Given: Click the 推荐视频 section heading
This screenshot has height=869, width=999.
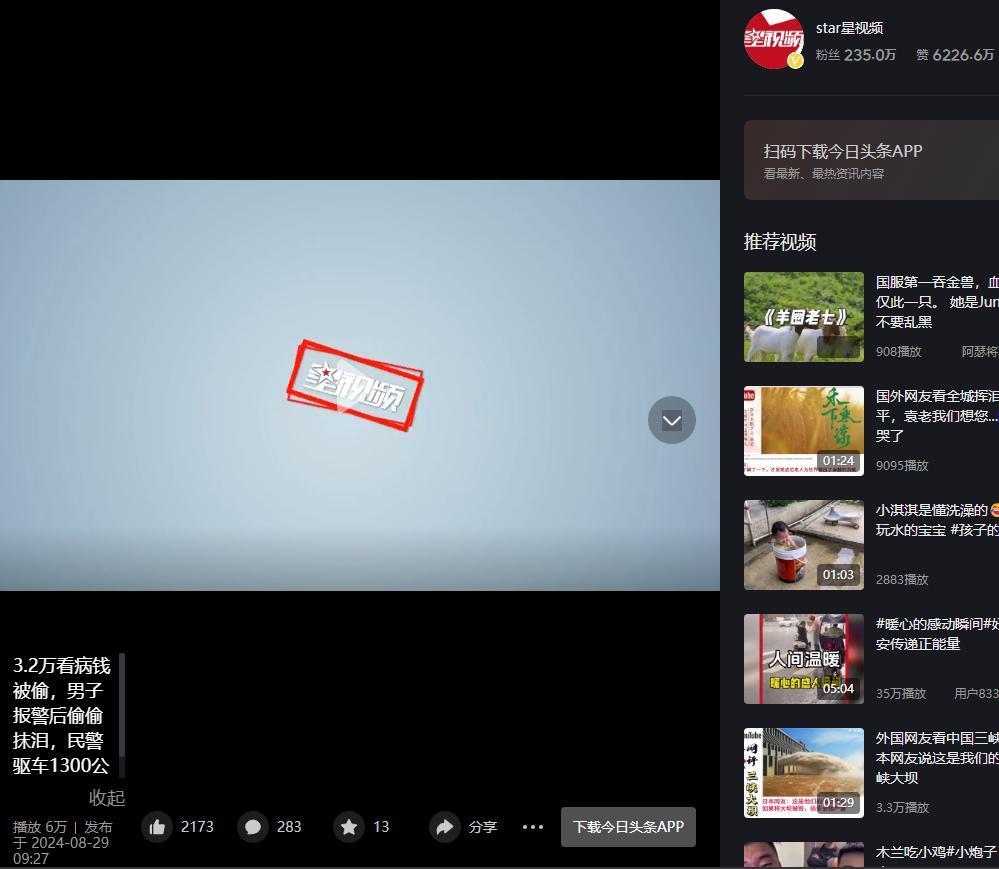Looking at the screenshot, I should pos(780,242).
